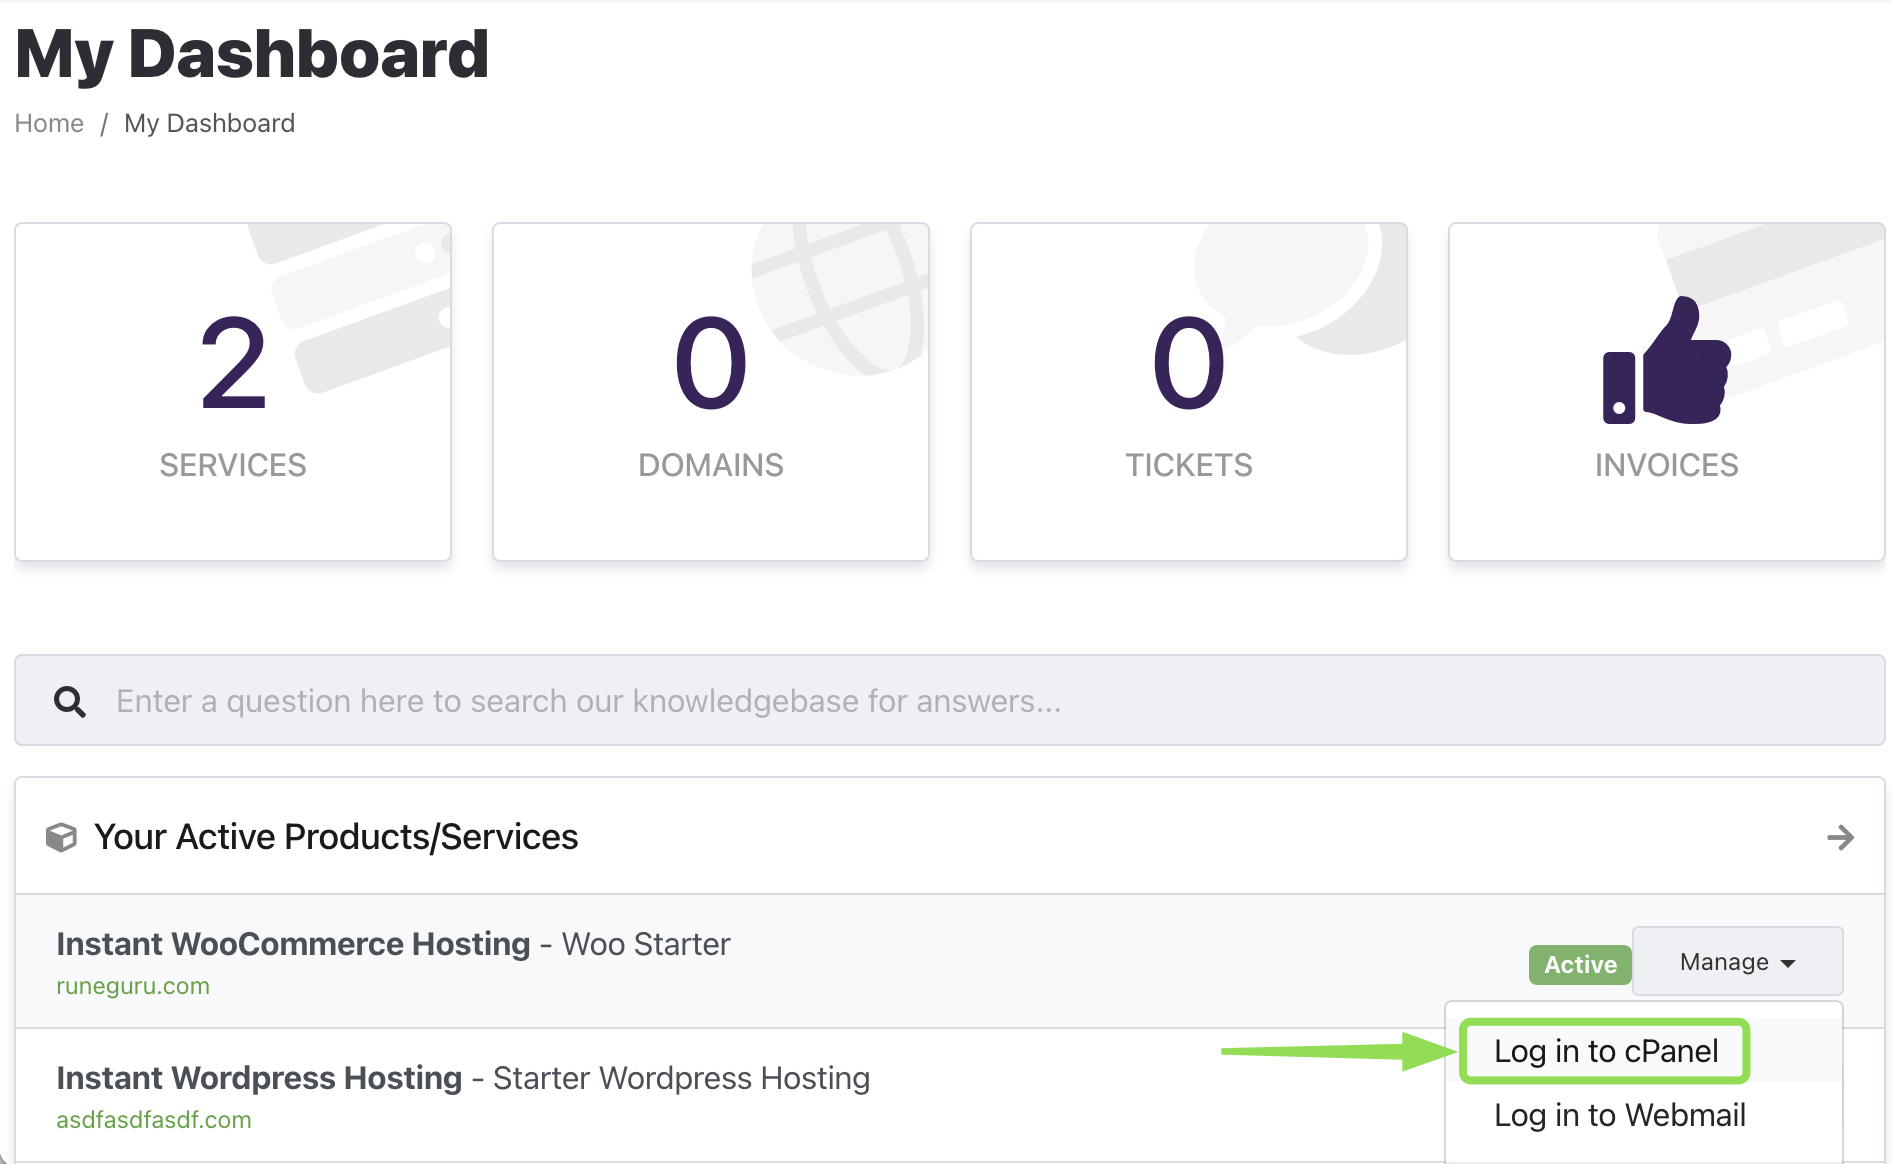Open Instant Wordpress Hosting service row

(x=259, y=1078)
